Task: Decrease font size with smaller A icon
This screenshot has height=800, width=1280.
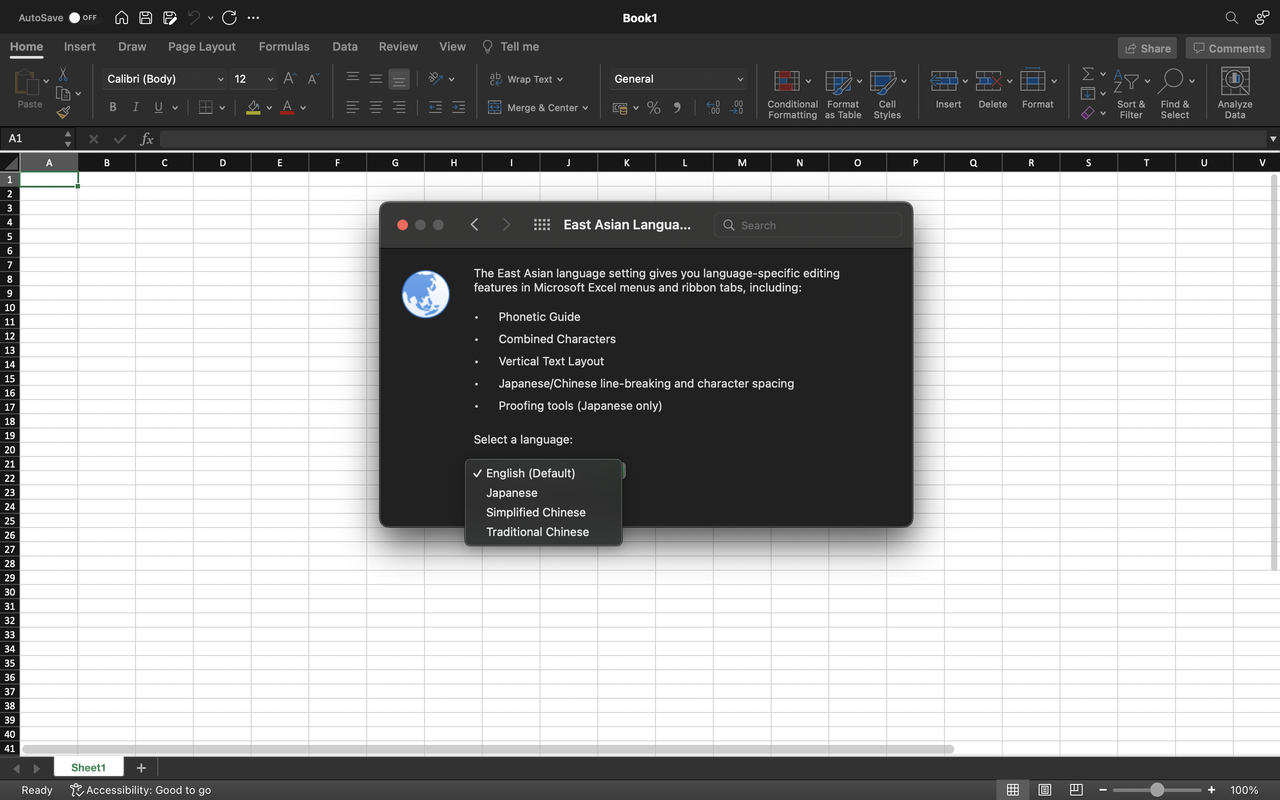Action: pos(313,79)
